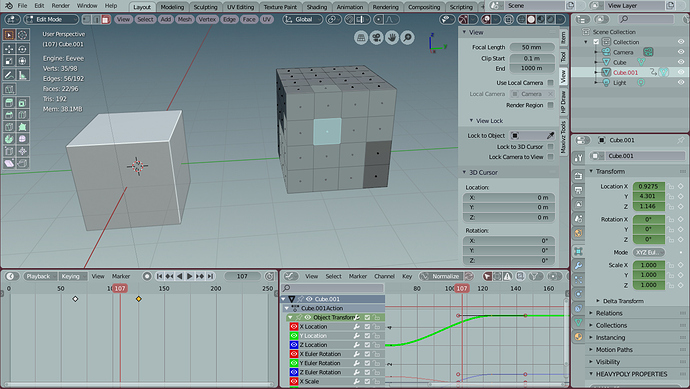This screenshot has height=389, width=690.
Task: Select the Inset Faces tool
Action: 22,103
